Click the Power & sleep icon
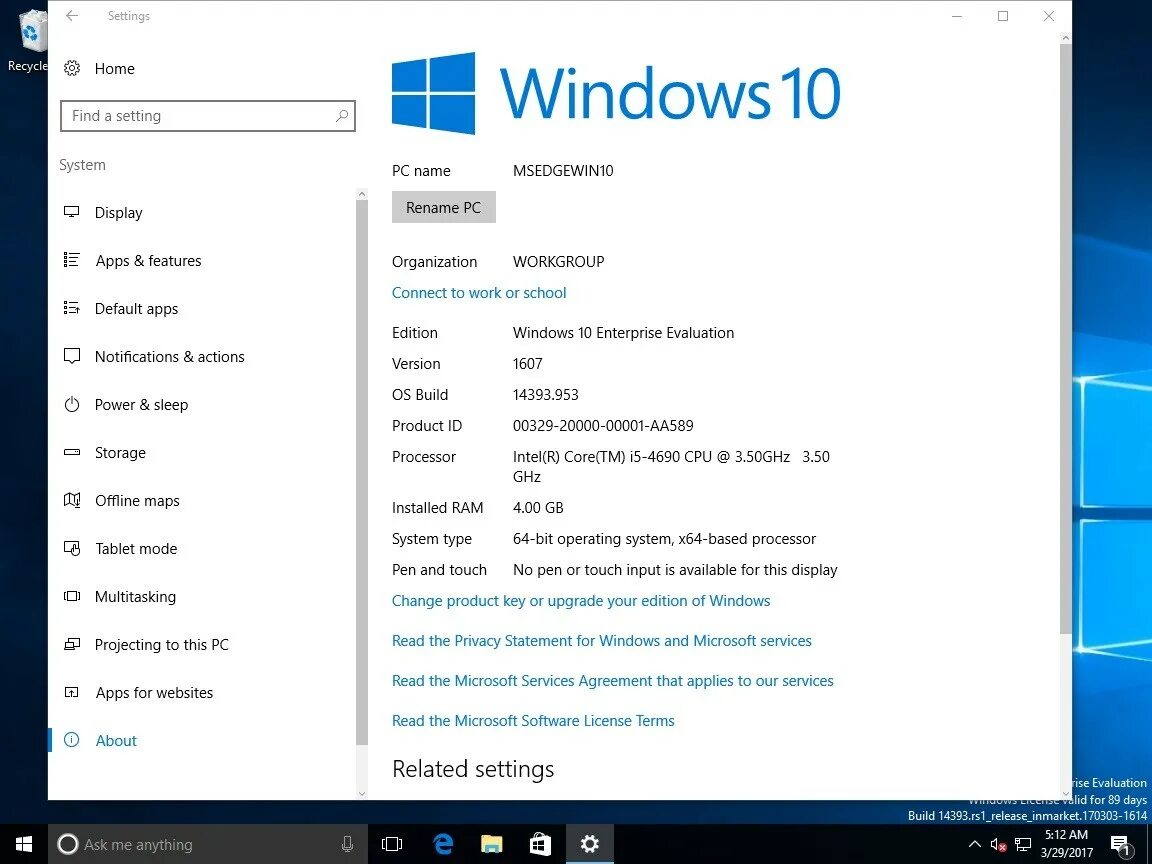Image resolution: width=1152 pixels, height=864 pixels. 71,405
